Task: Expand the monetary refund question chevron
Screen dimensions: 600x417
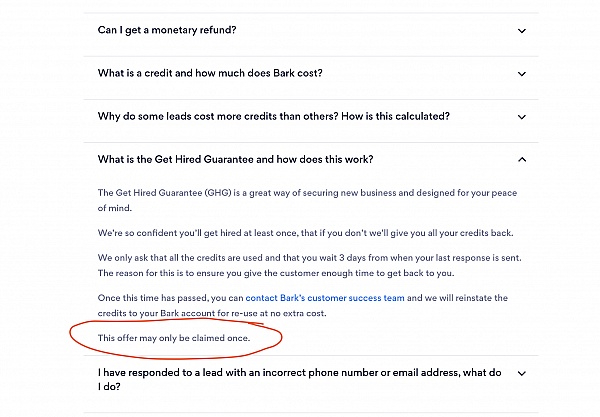Action: coord(521,31)
